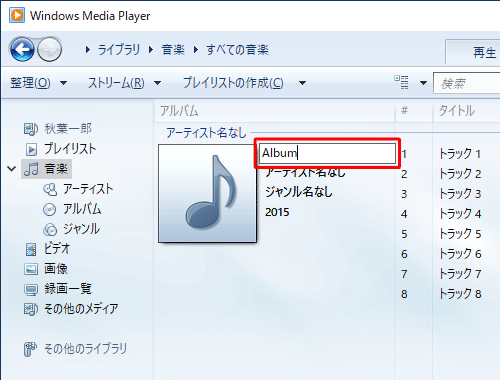Select トラック 5 in the list
The height and width of the screenshot is (380, 500).
460,234
